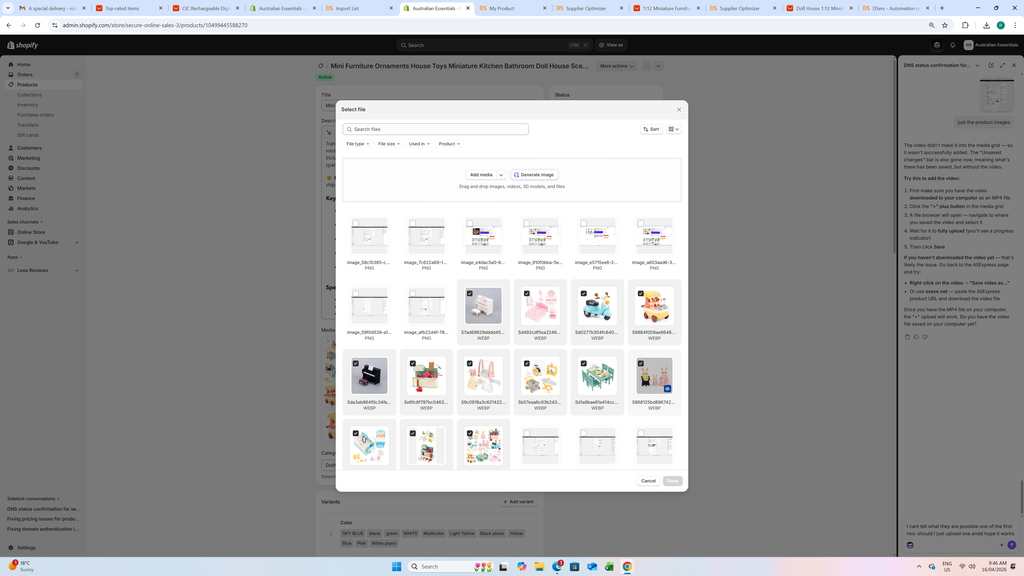Open Markets in the sidebar
This screenshot has width=1024, height=576.
(x=26, y=188)
